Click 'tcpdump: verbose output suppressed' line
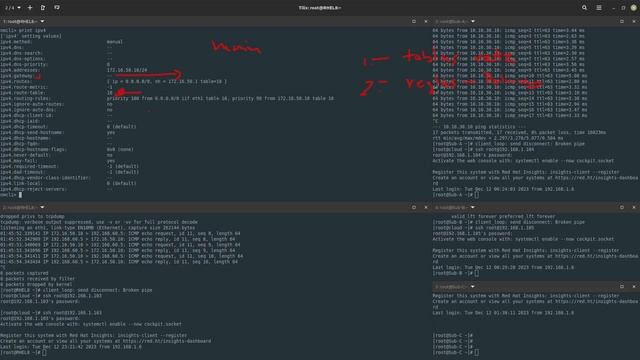The width and height of the screenshot is (640, 360). [x=99, y=222]
